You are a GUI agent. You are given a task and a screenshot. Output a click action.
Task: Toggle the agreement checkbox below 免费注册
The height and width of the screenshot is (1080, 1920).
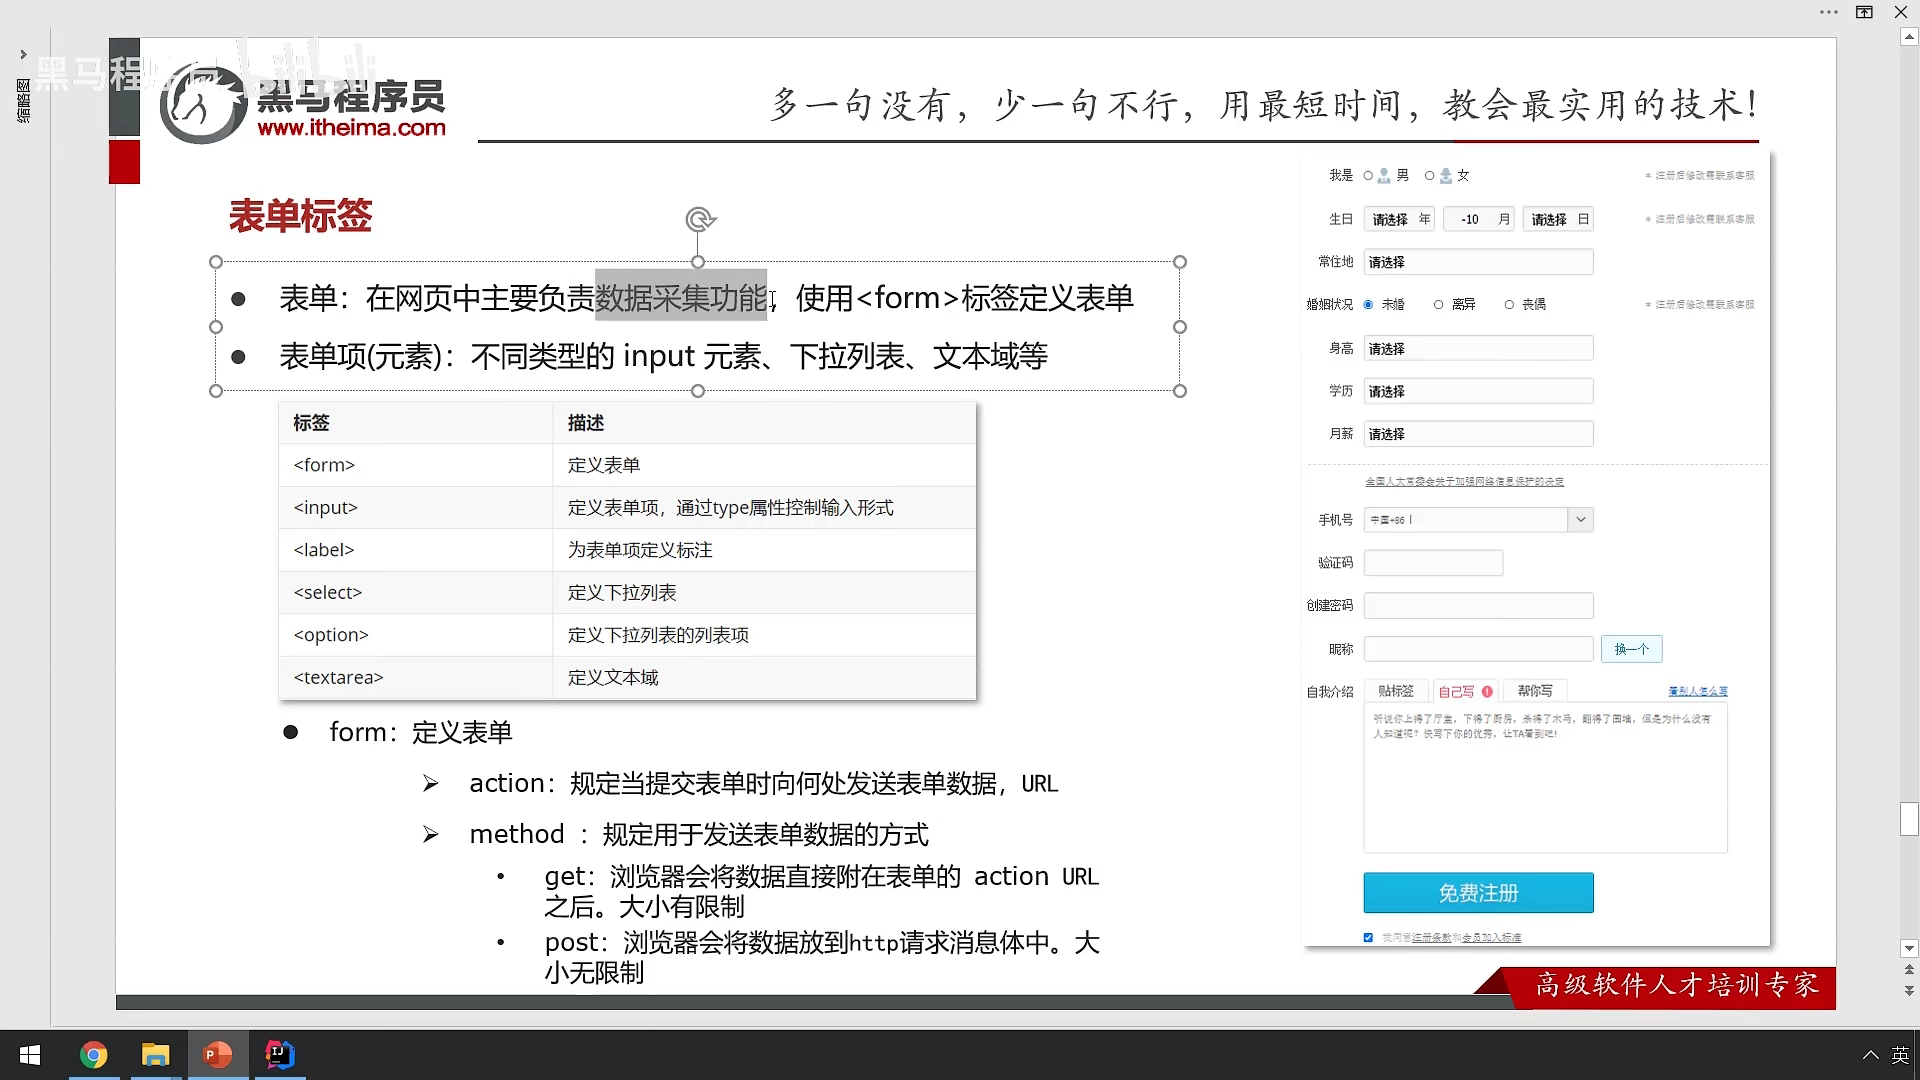pyautogui.click(x=1368, y=937)
